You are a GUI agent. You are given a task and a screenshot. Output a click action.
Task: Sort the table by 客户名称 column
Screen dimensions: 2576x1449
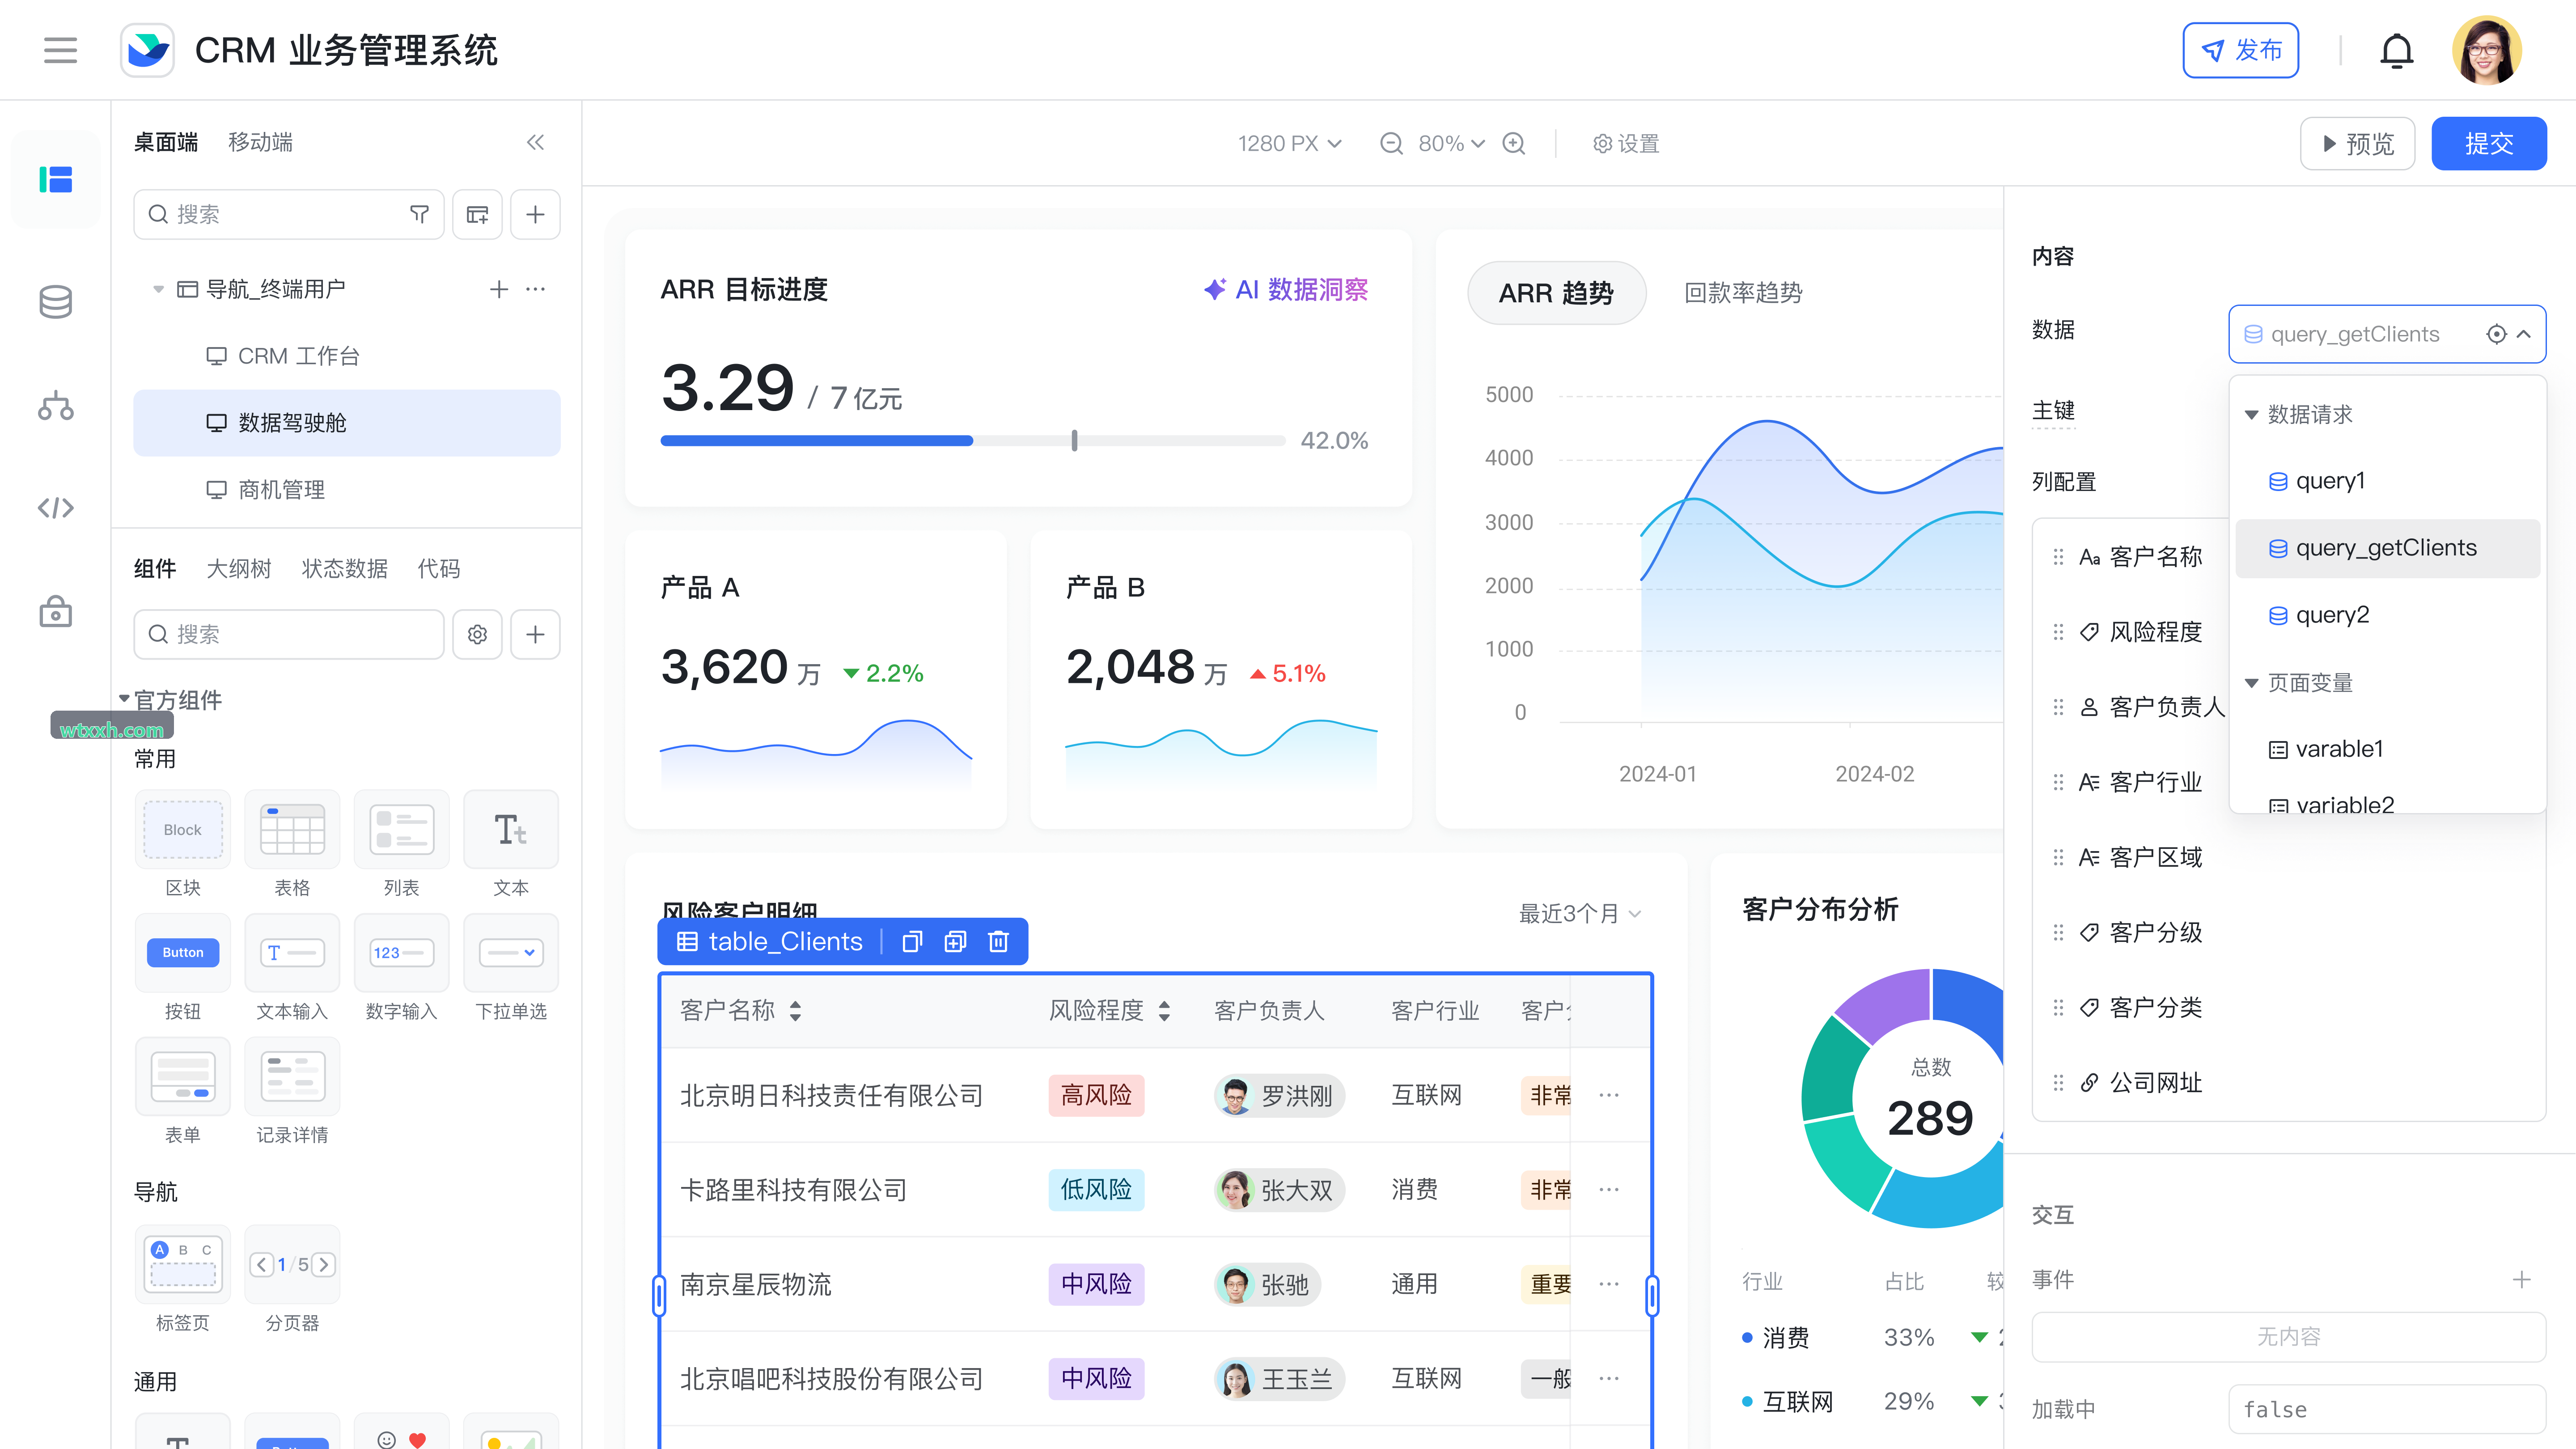click(795, 1011)
